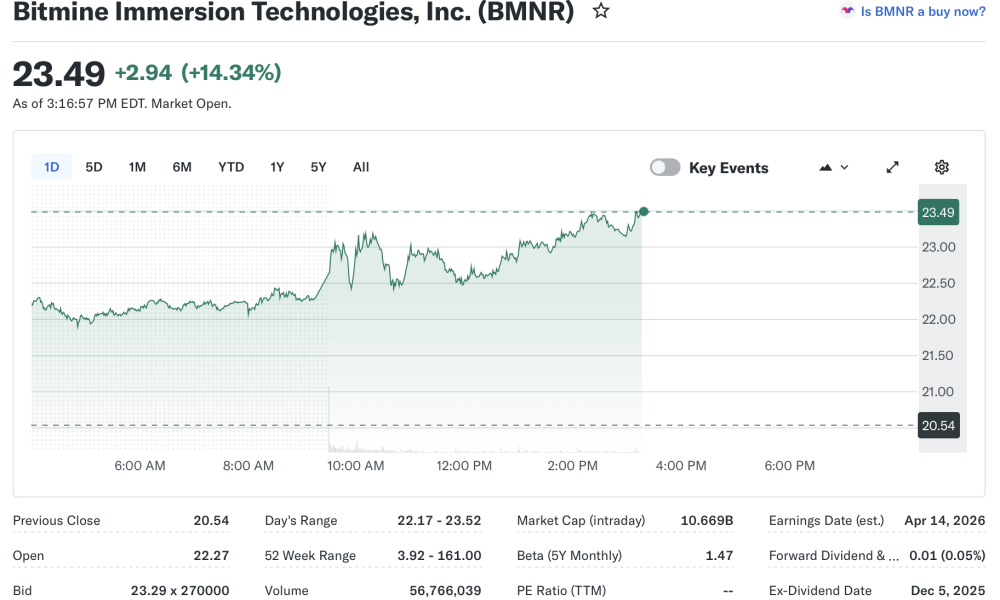Image resolution: width=1000 pixels, height=600 pixels.
Task: Select the 1D time range
Action: tap(51, 167)
